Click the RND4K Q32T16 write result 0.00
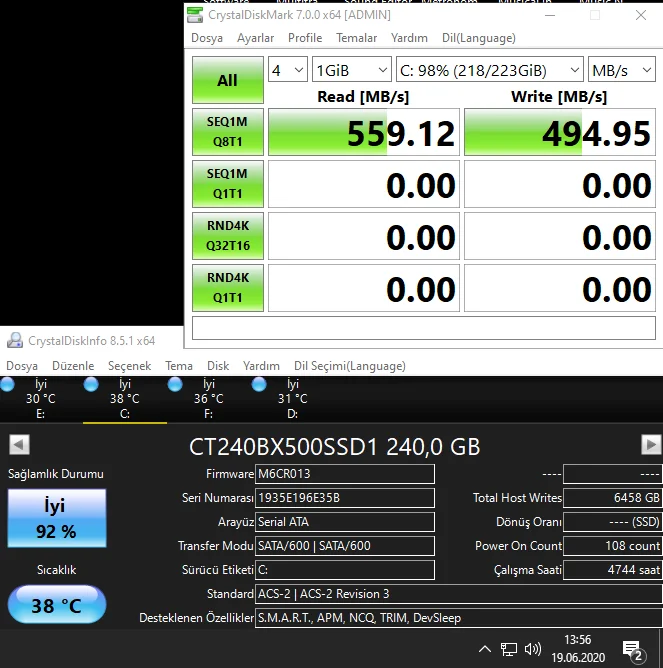 (x=559, y=236)
